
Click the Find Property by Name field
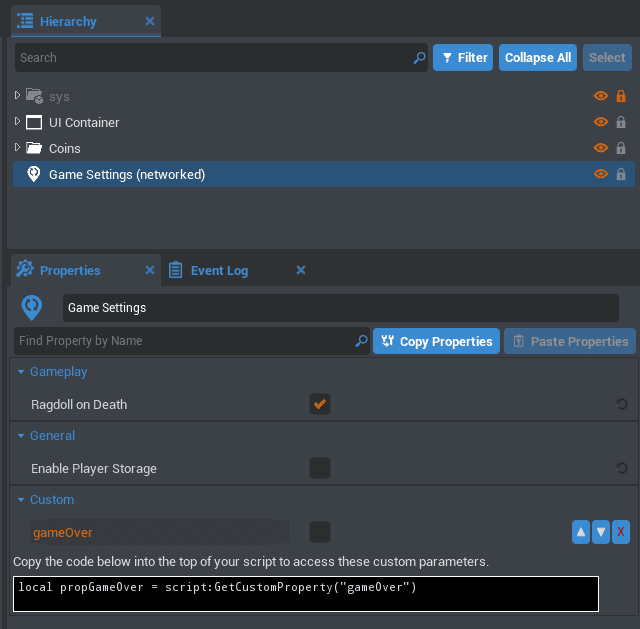(185, 341)
